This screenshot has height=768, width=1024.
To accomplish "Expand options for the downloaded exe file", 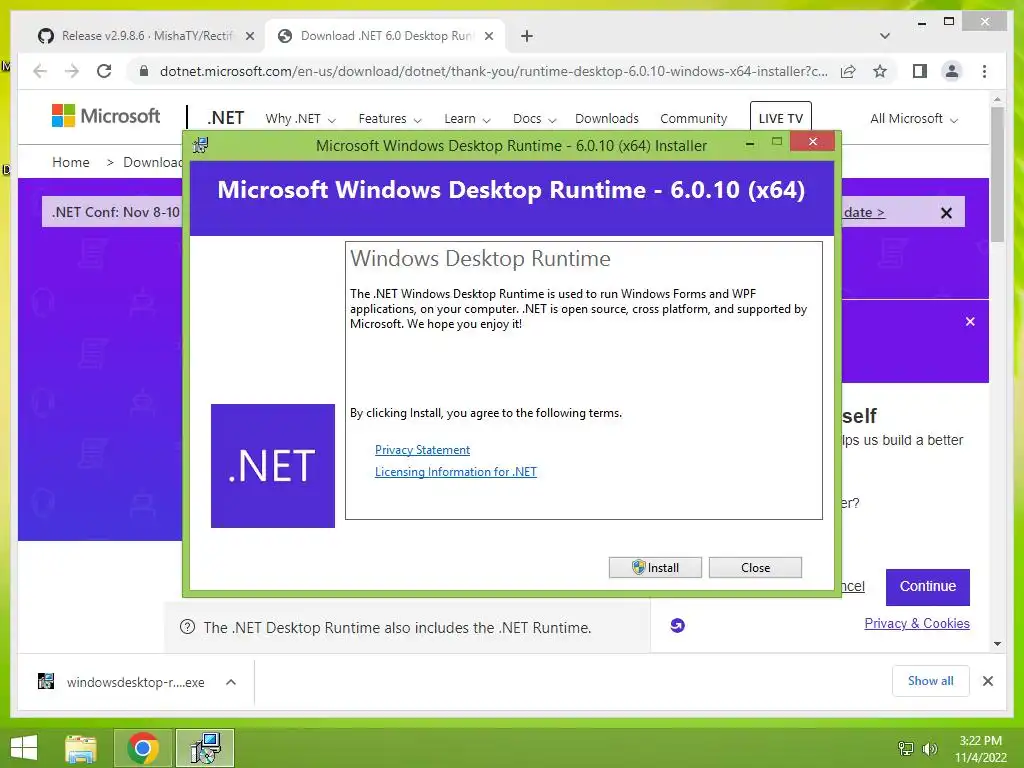I will tap(231, 682).
